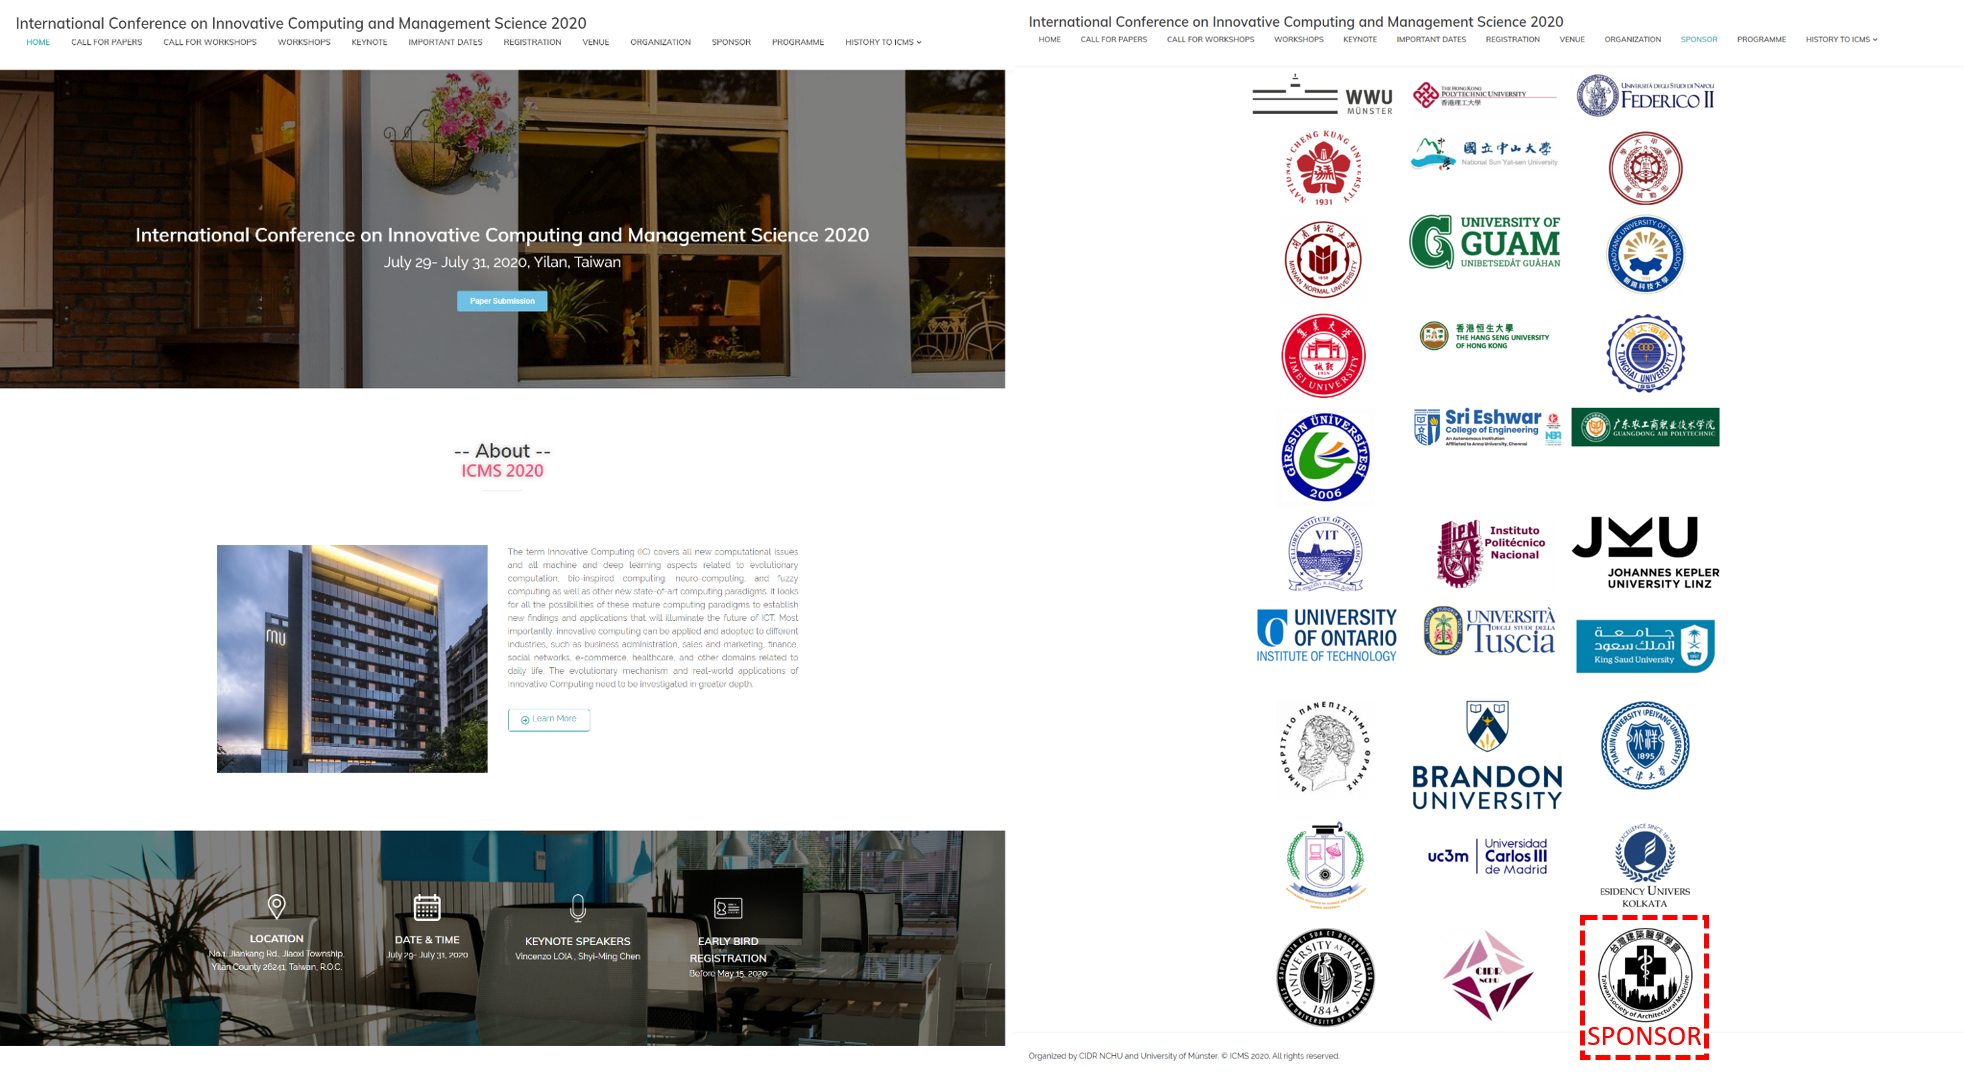Screen dimensions: 1964x1080
Task: Open the Università della Tuscia logo
Action: point(1489,631)
